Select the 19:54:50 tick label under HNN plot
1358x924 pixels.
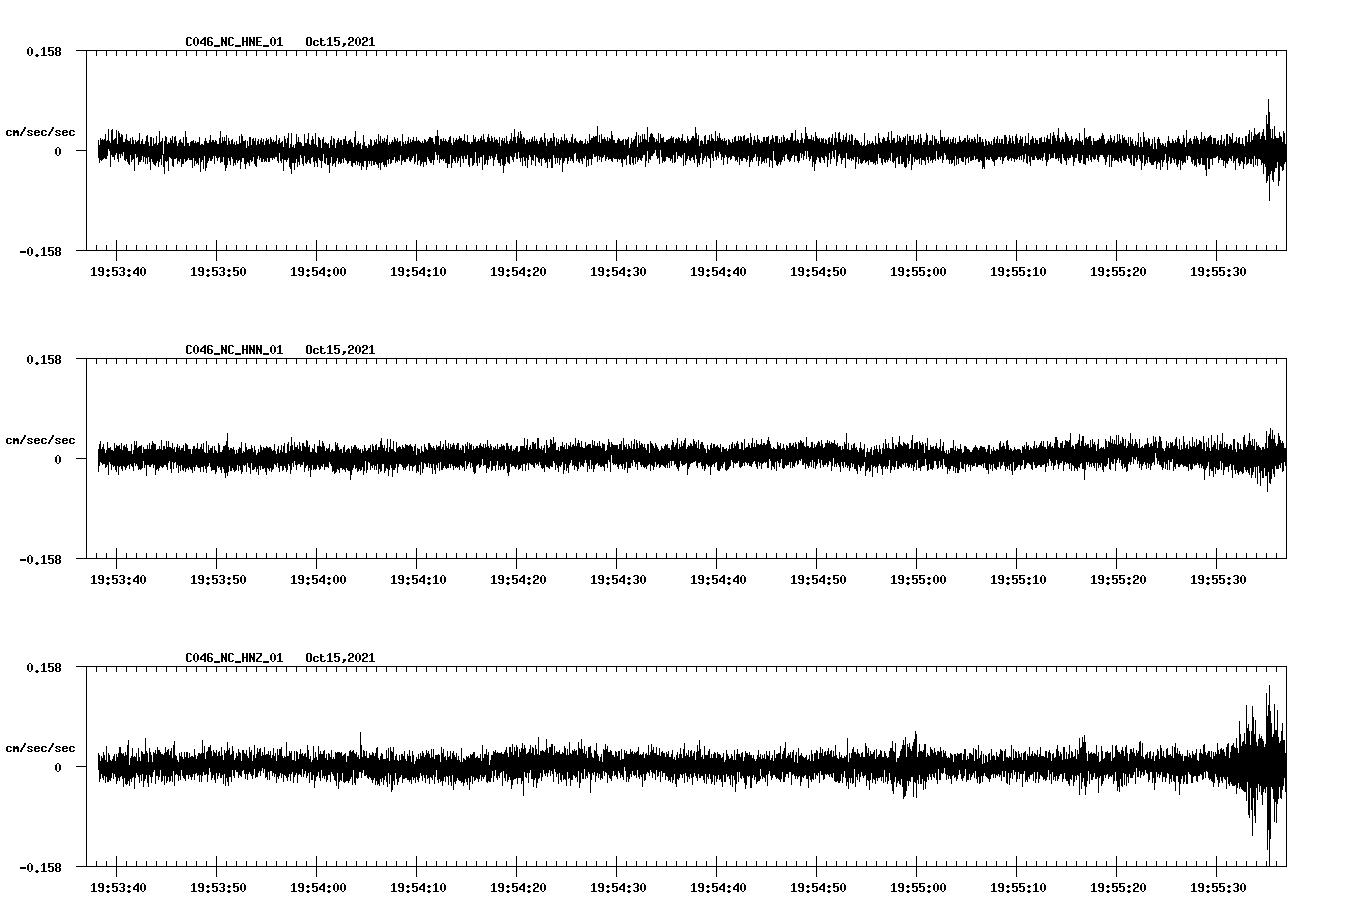pyautogui.click(x=818, y=580)
